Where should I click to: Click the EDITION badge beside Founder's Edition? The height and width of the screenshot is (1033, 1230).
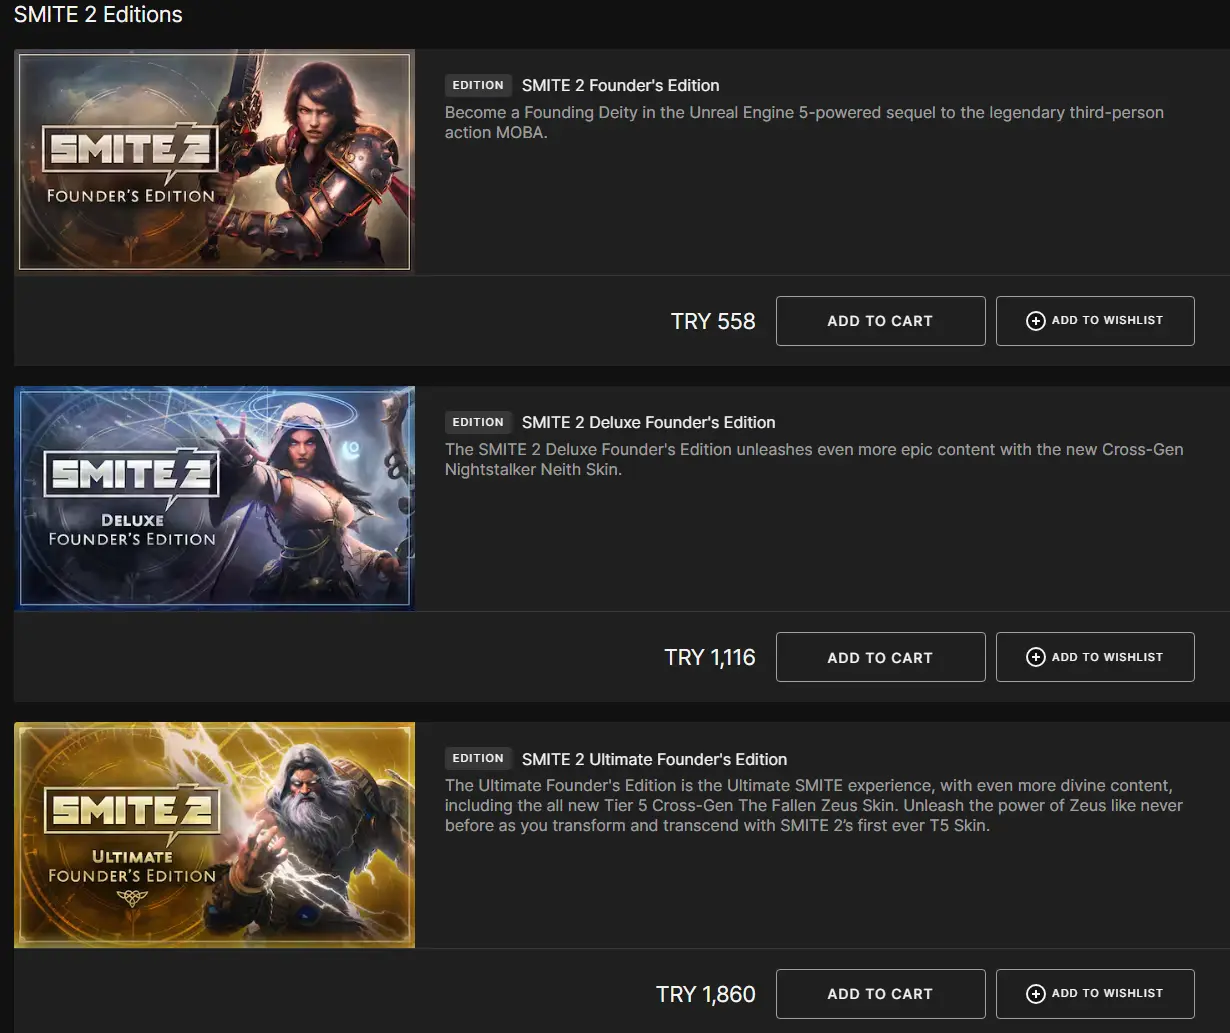click(478, 86)
